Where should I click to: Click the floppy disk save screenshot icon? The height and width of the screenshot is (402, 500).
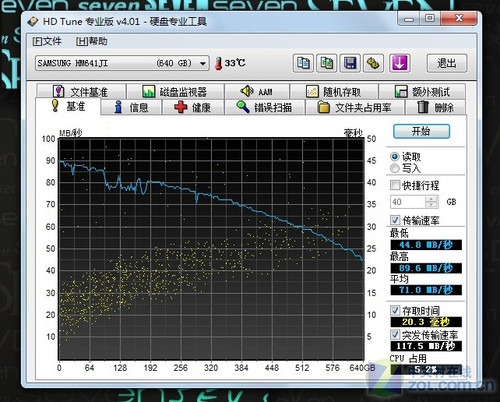coord(350,63)
